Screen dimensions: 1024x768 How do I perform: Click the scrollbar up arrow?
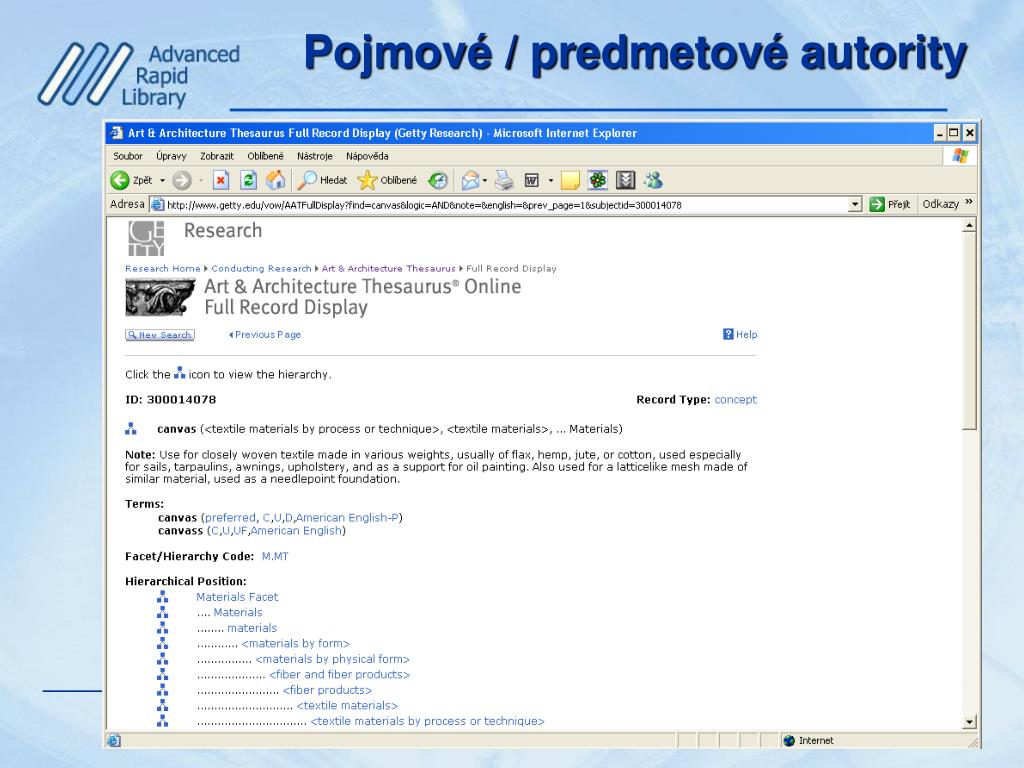[969, 226]
